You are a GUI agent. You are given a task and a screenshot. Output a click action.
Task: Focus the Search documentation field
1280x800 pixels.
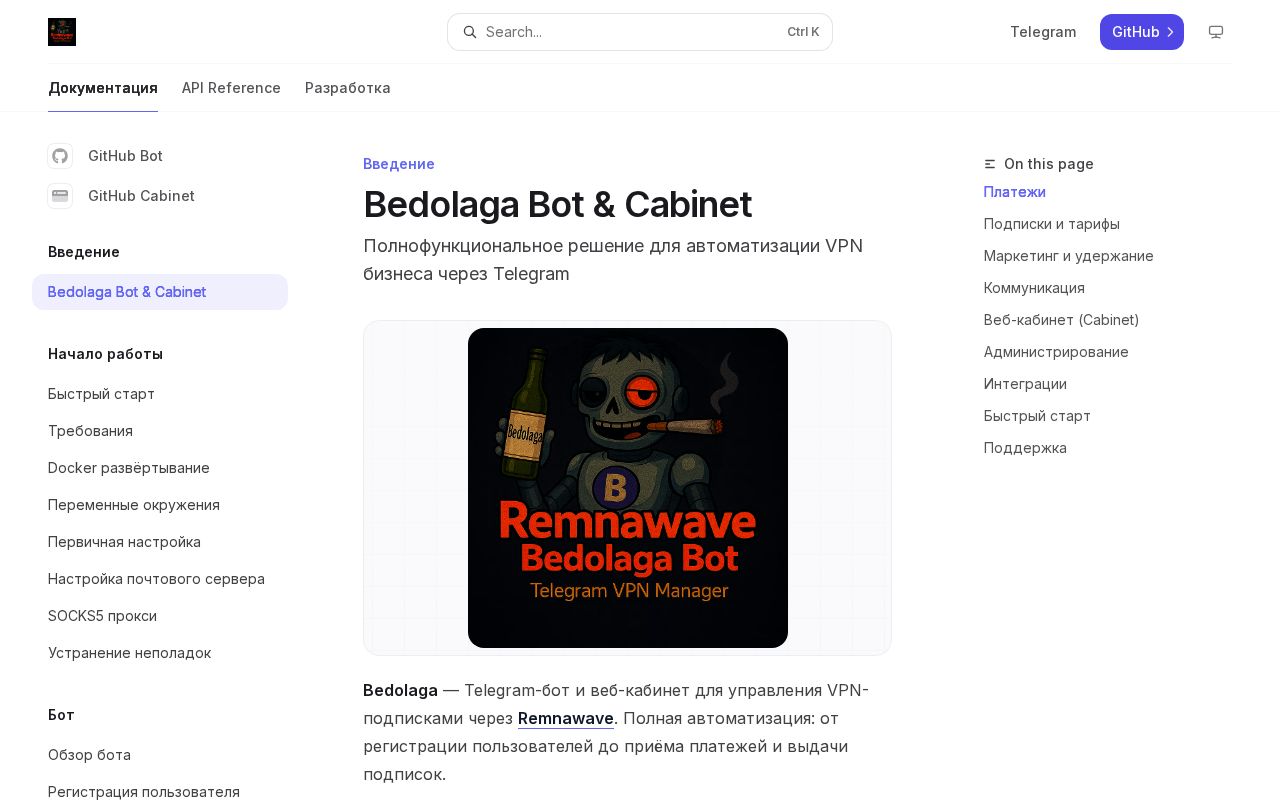coord(640,32)
